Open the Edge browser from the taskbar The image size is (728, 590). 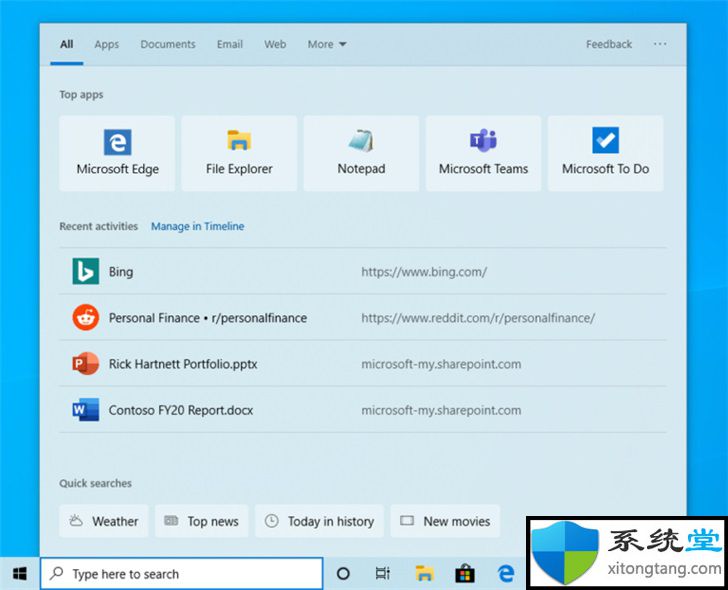(506, 574)
